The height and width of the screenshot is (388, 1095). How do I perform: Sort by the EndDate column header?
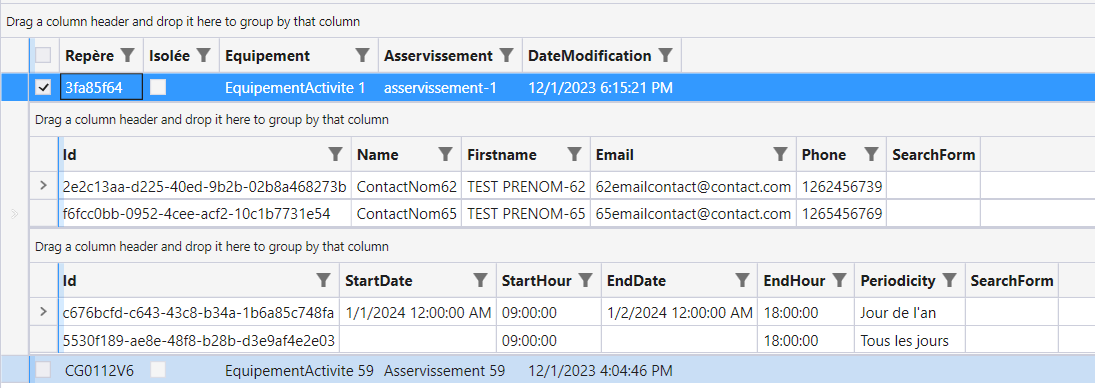click(x=635, y=281)
